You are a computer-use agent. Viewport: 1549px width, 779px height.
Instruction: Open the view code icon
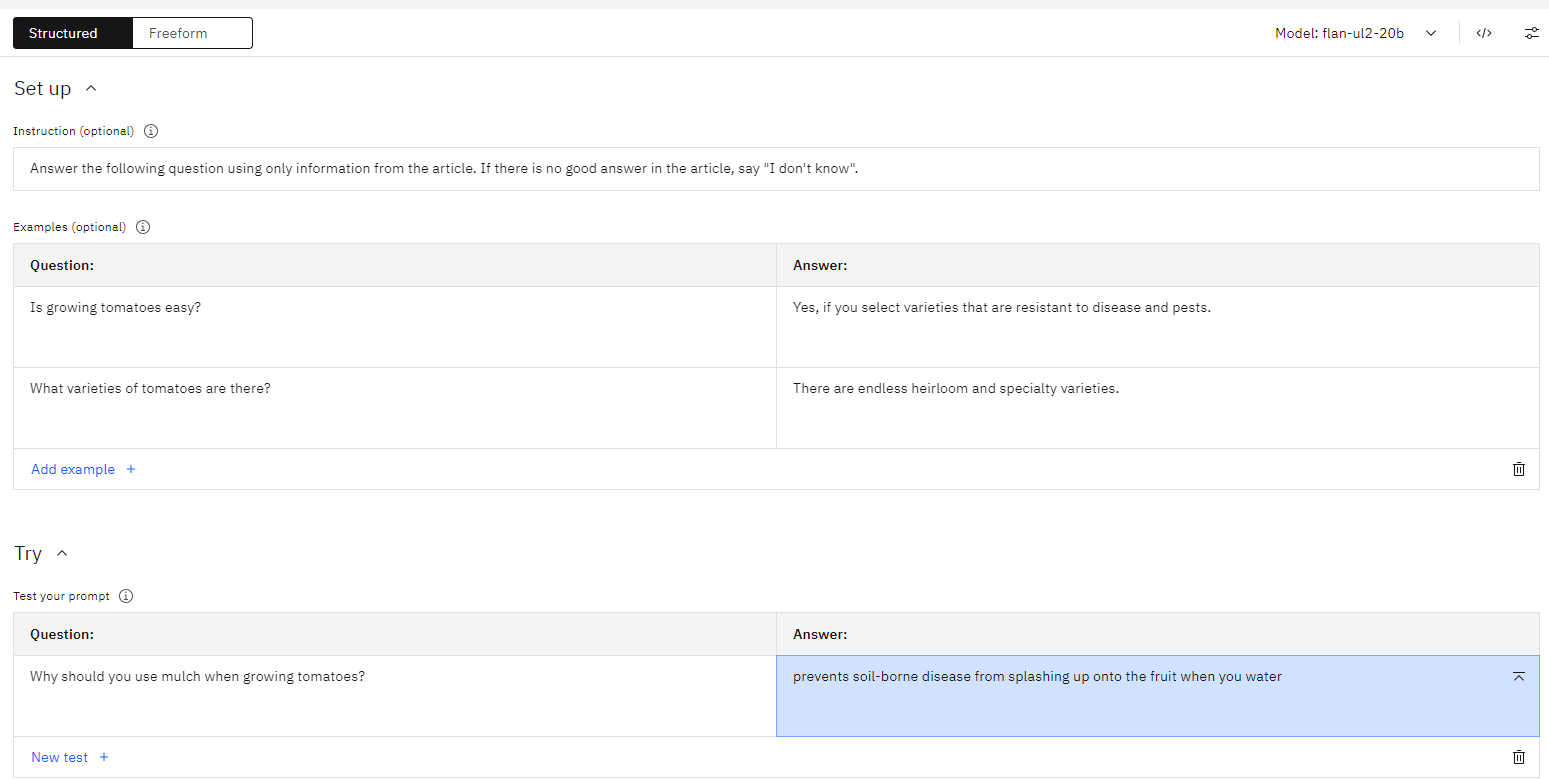coord(1484,33)
